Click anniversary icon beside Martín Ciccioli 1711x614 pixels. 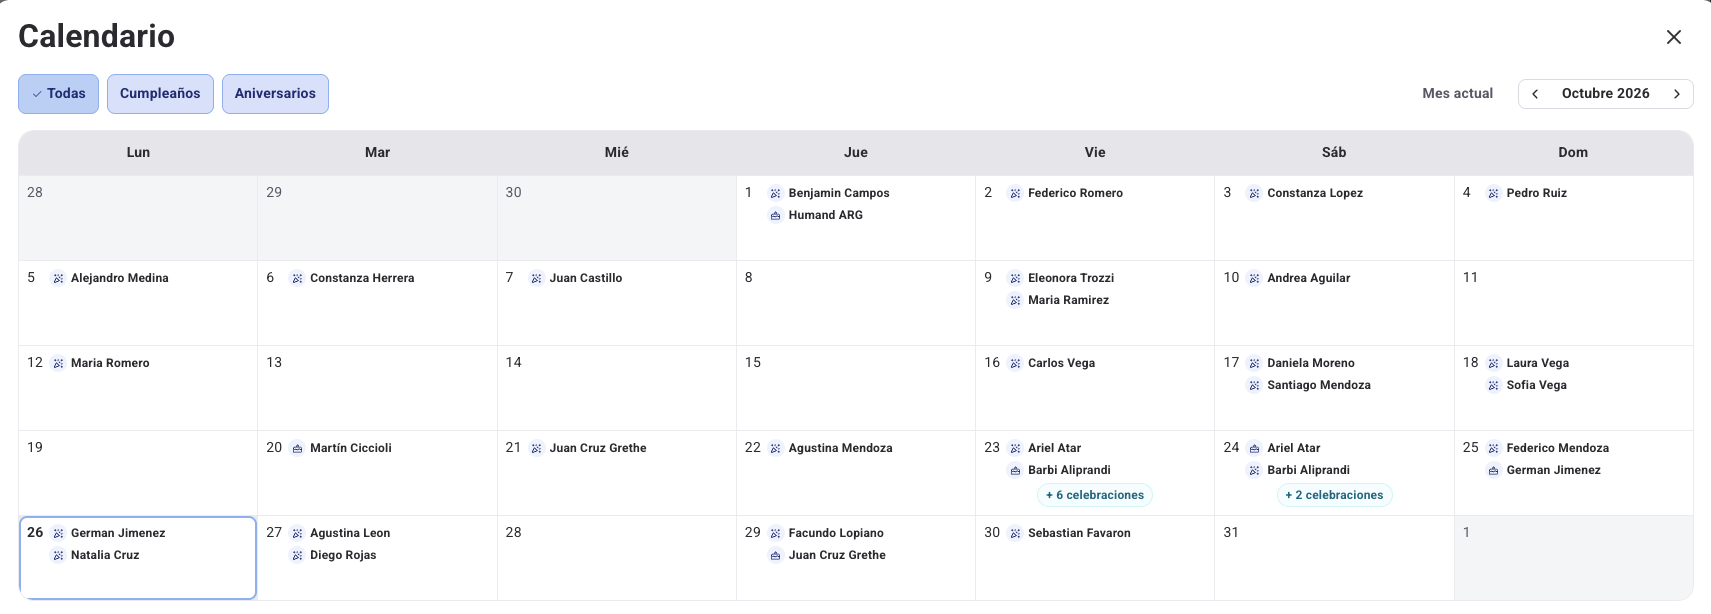(297, 448)
